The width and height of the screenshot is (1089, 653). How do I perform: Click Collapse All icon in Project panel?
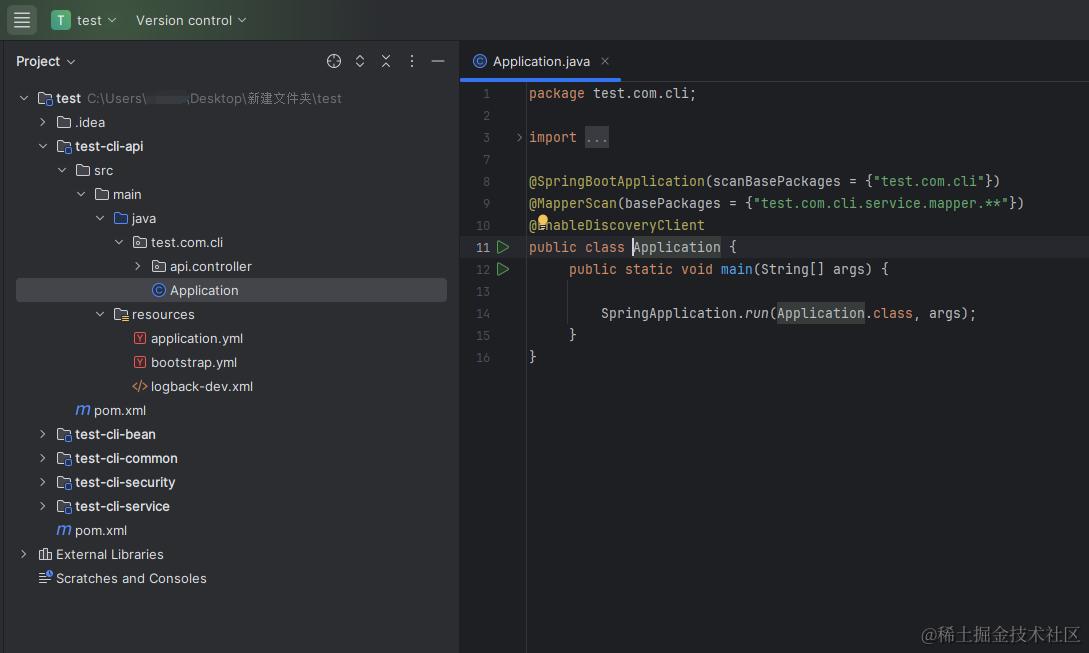point(386,61)
